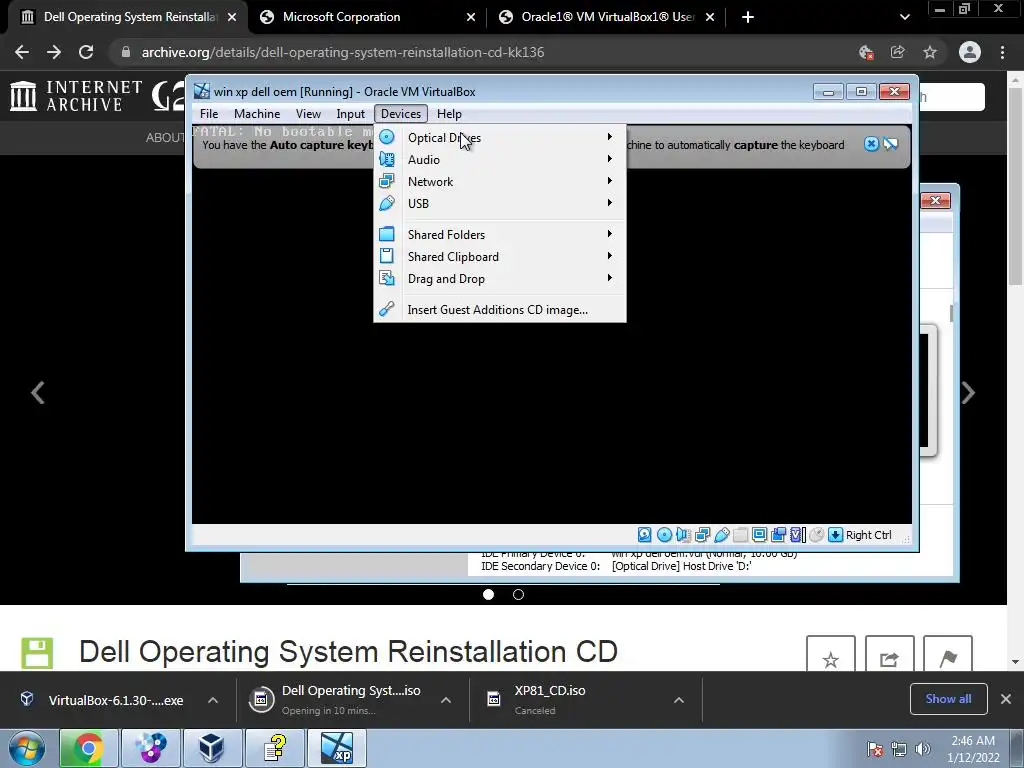
Task: Click the Network icon in Devices menu
Action: [387, 182]
